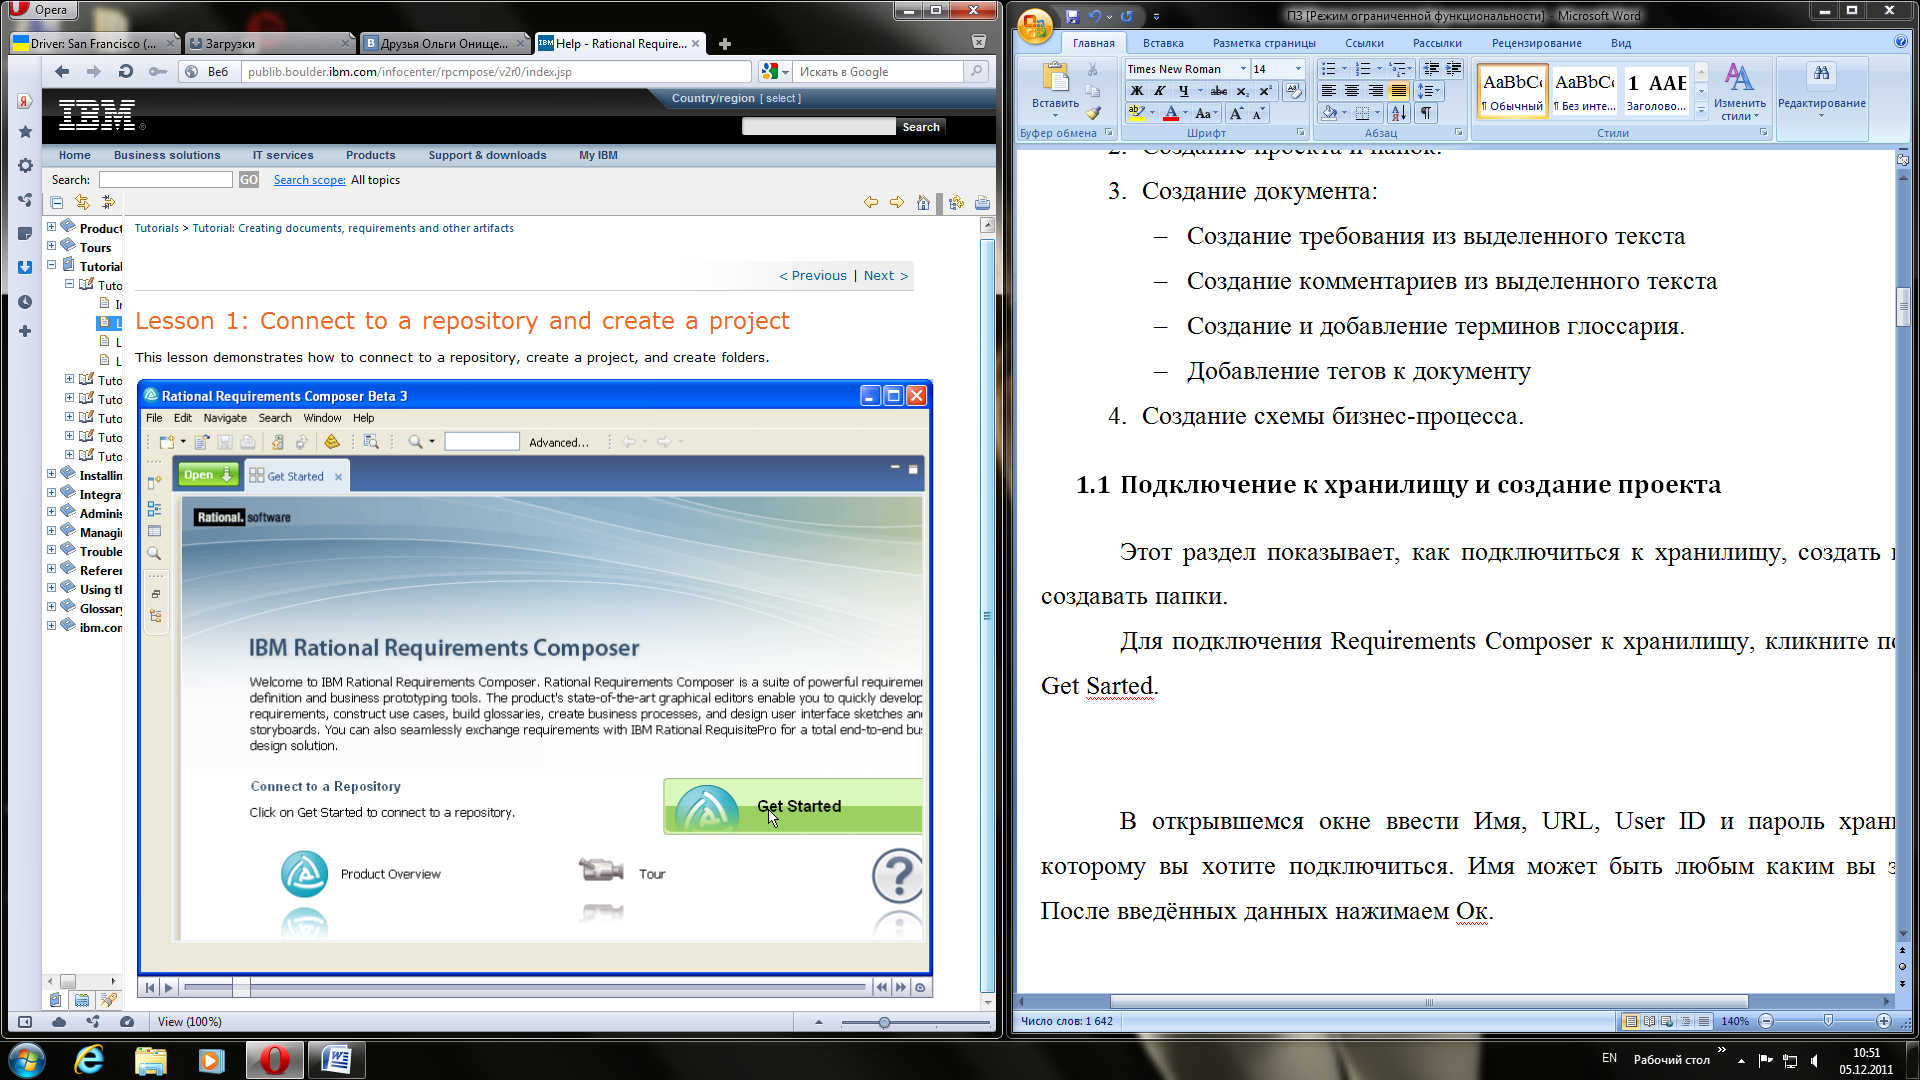Image resolution: width=1920 pixels, height=1080 pixels.
Task: Click the Print icon in help toolbar
Action: (x=982, y=203)
